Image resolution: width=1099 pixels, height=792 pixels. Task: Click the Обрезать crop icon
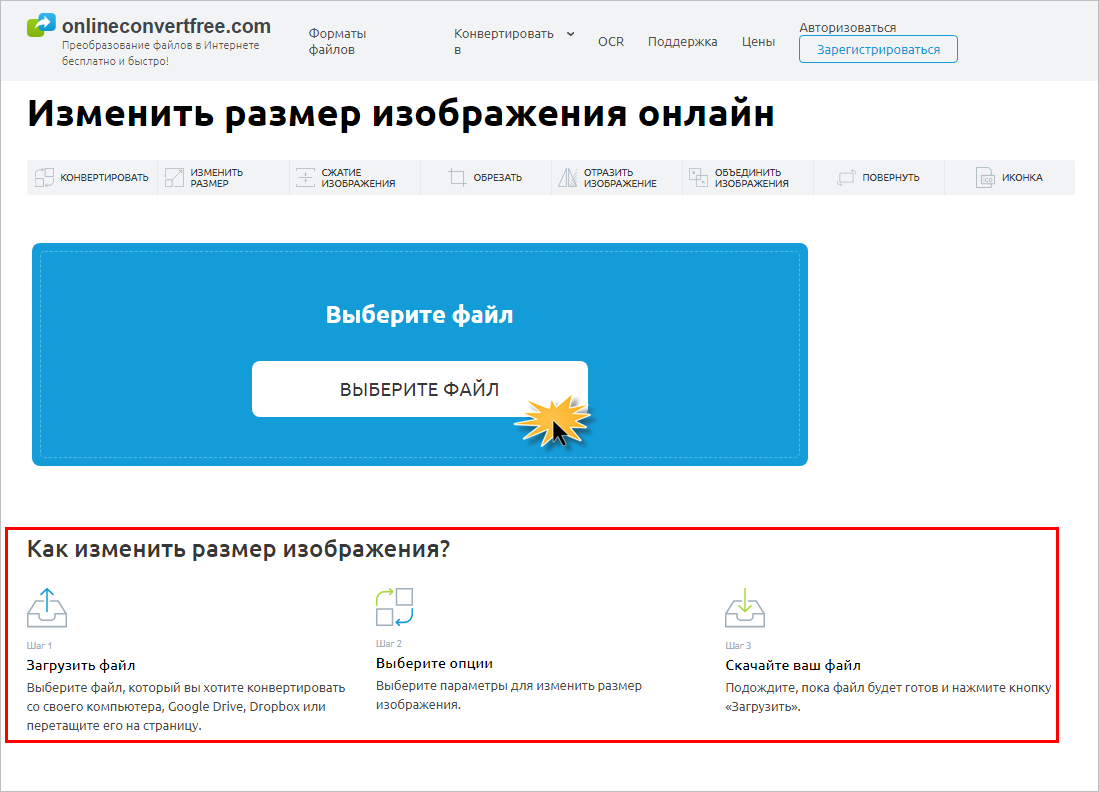(457, 177)
